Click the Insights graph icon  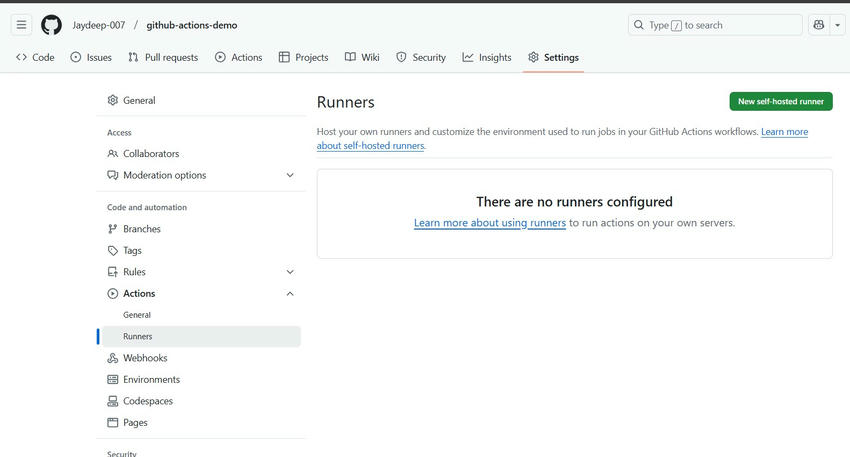coord(468,57)
